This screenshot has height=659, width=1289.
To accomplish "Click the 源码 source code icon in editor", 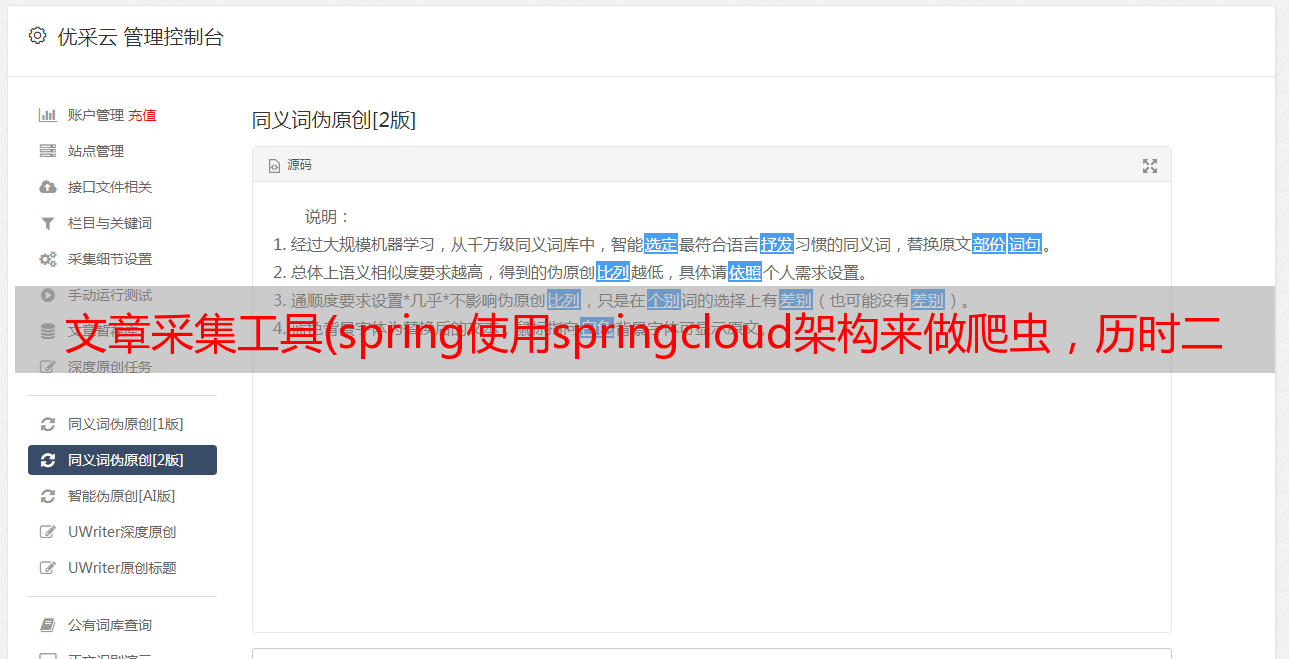I will (x=274, y=166).
